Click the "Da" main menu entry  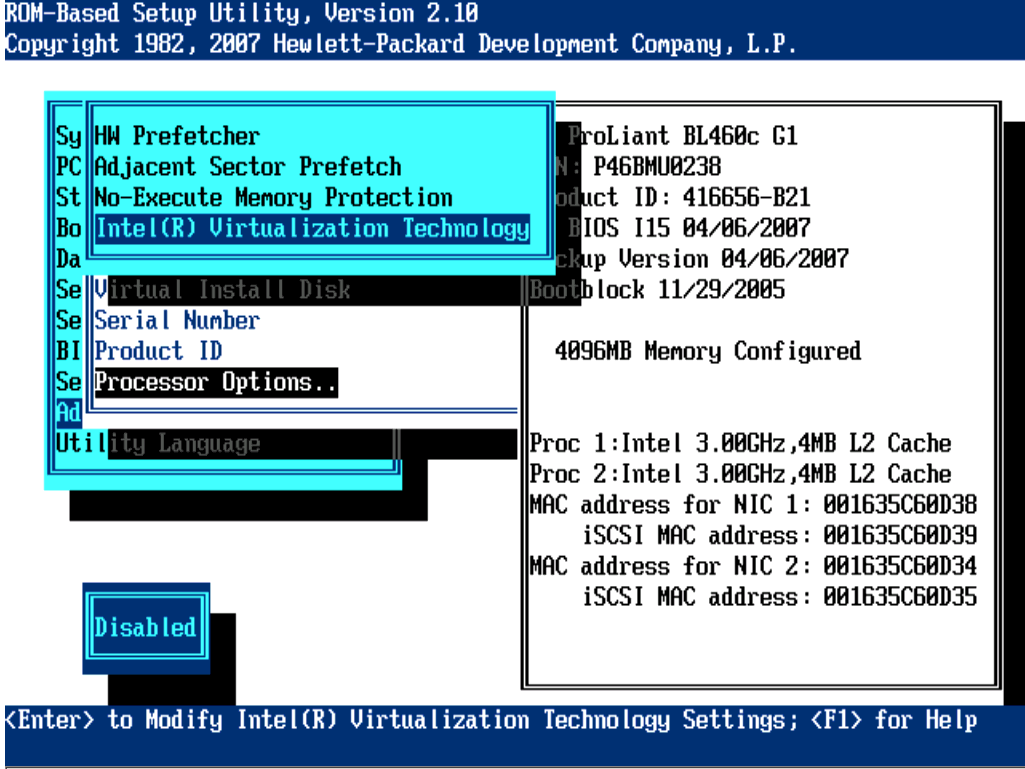69,259
